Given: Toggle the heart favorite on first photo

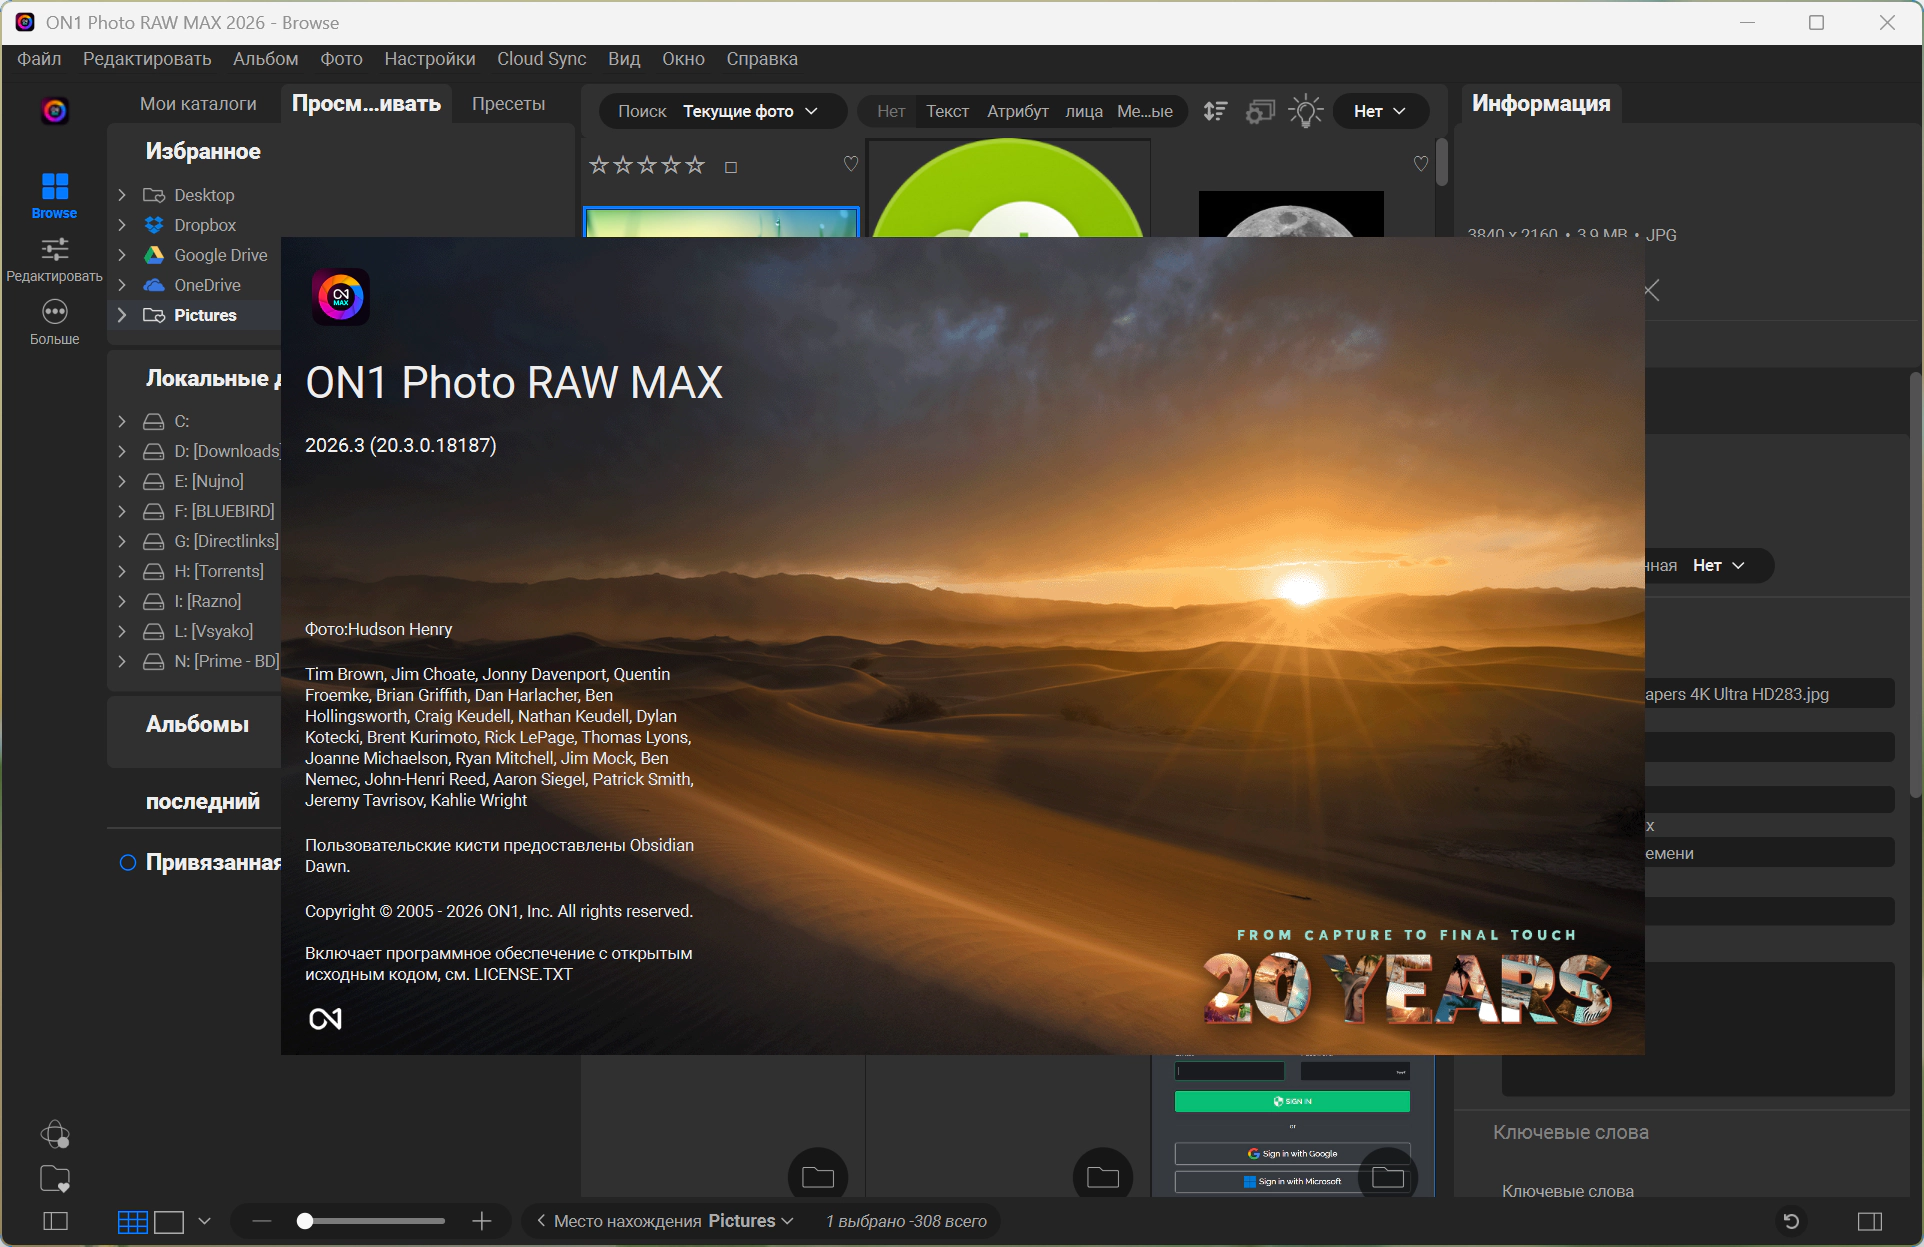Looking at the screenshot, I should (x=850, y=164).
